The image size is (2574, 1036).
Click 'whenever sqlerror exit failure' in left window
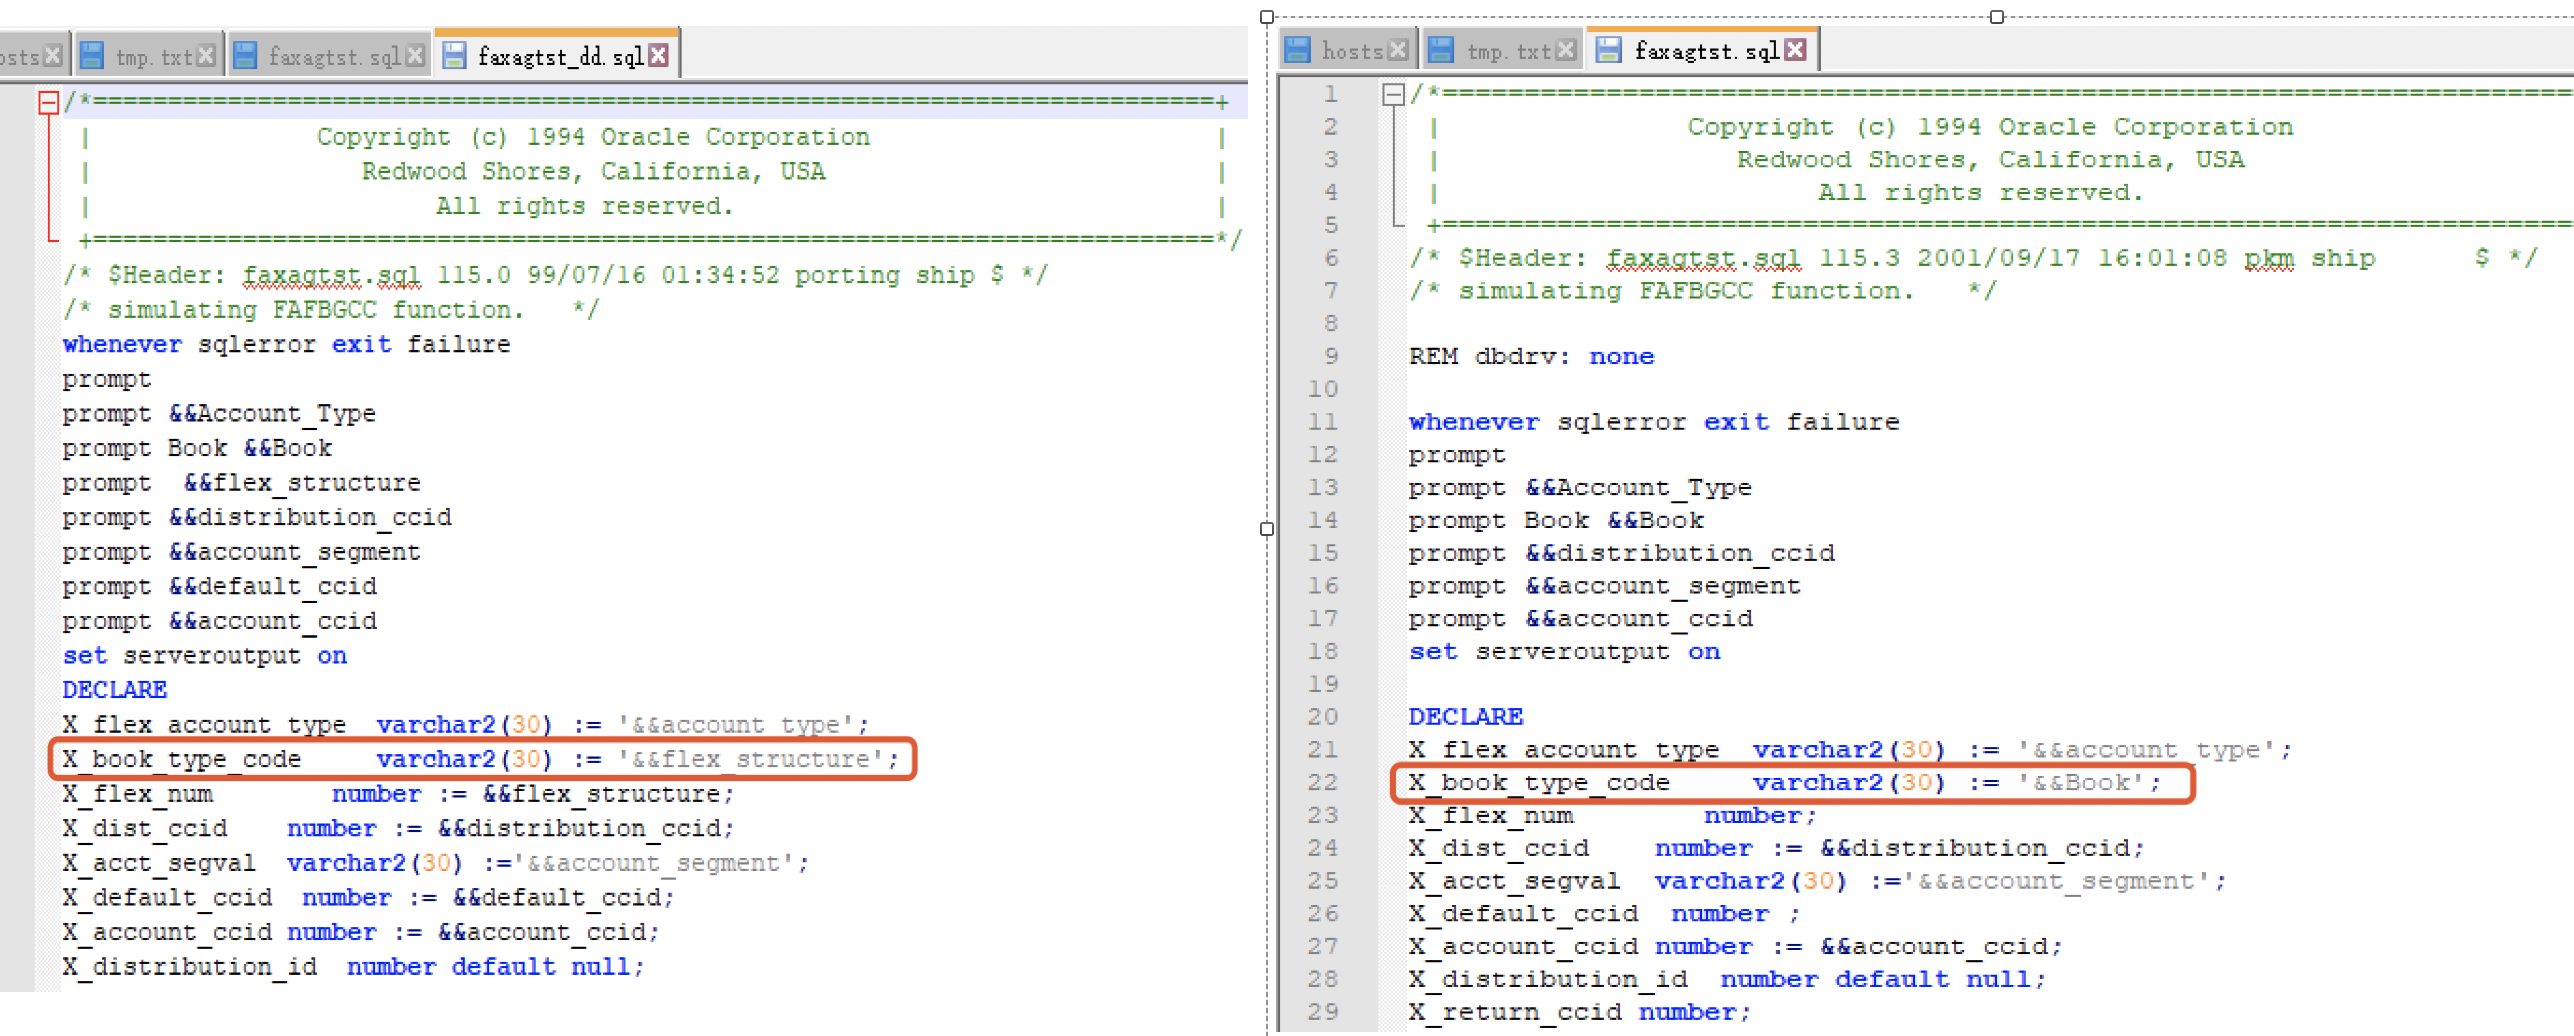click(286, 344)
